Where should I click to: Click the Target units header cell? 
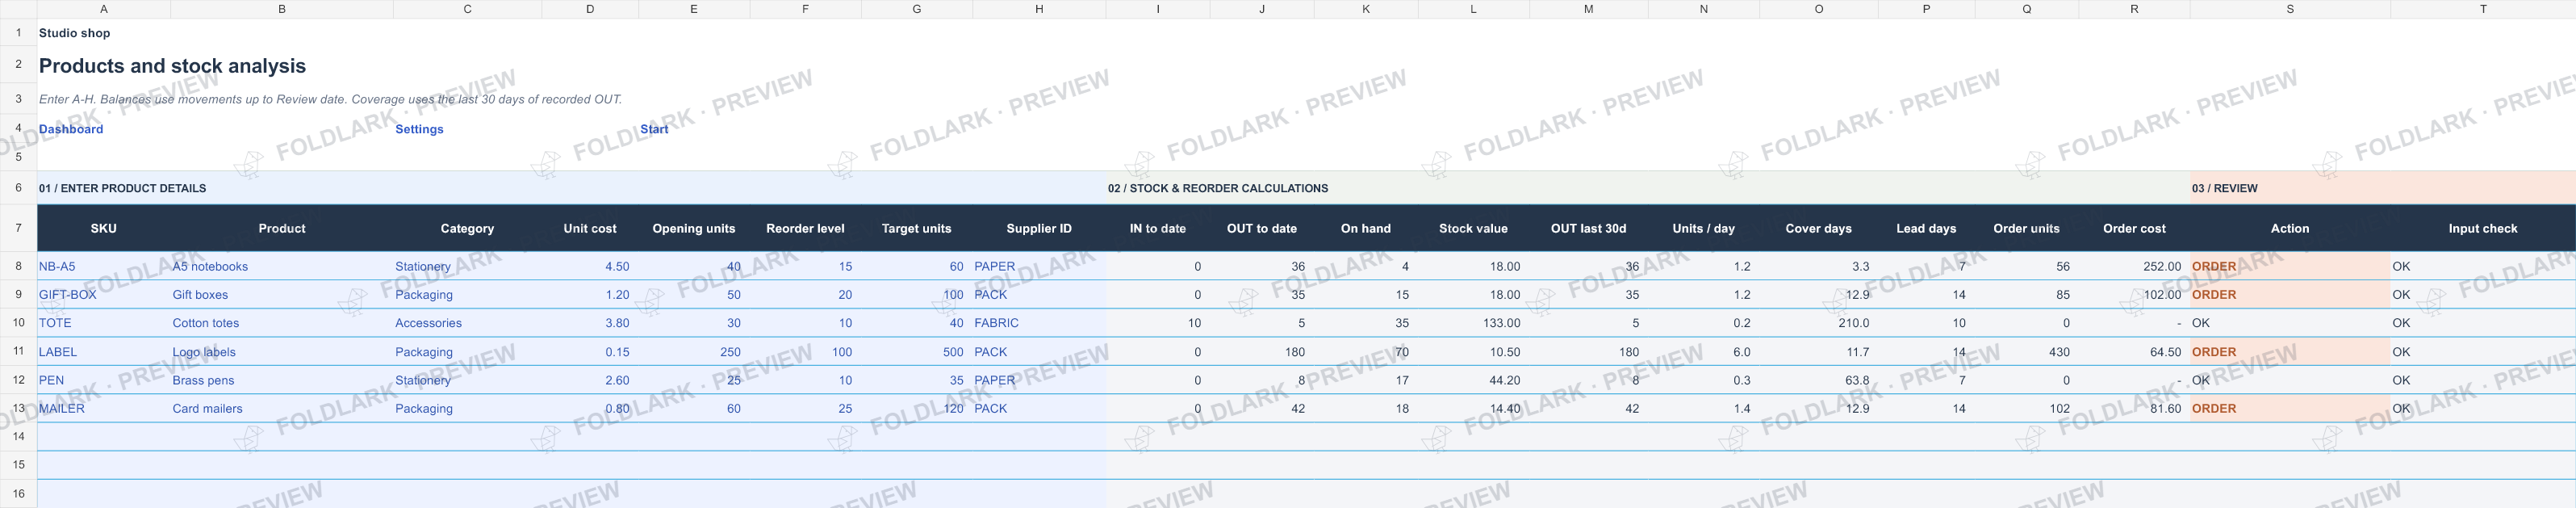[x=917, y=228]
